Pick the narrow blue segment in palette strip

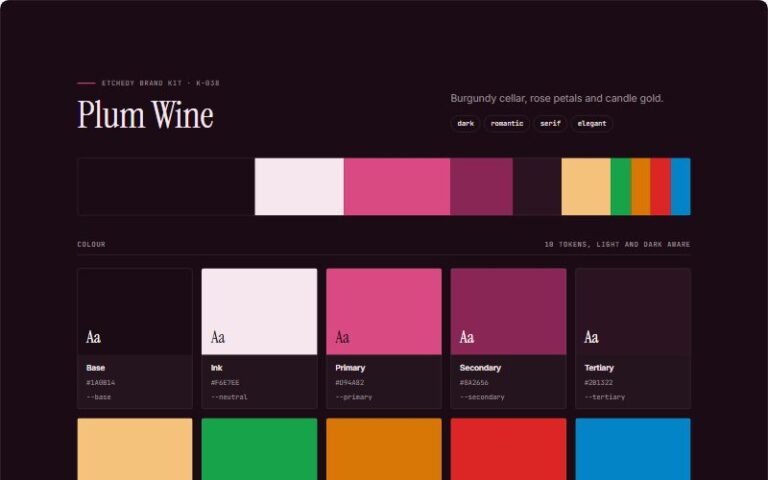pos(680,187)
